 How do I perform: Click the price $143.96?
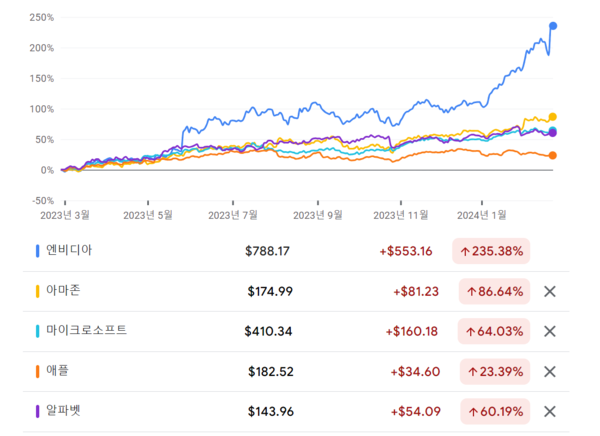(271, 412)
